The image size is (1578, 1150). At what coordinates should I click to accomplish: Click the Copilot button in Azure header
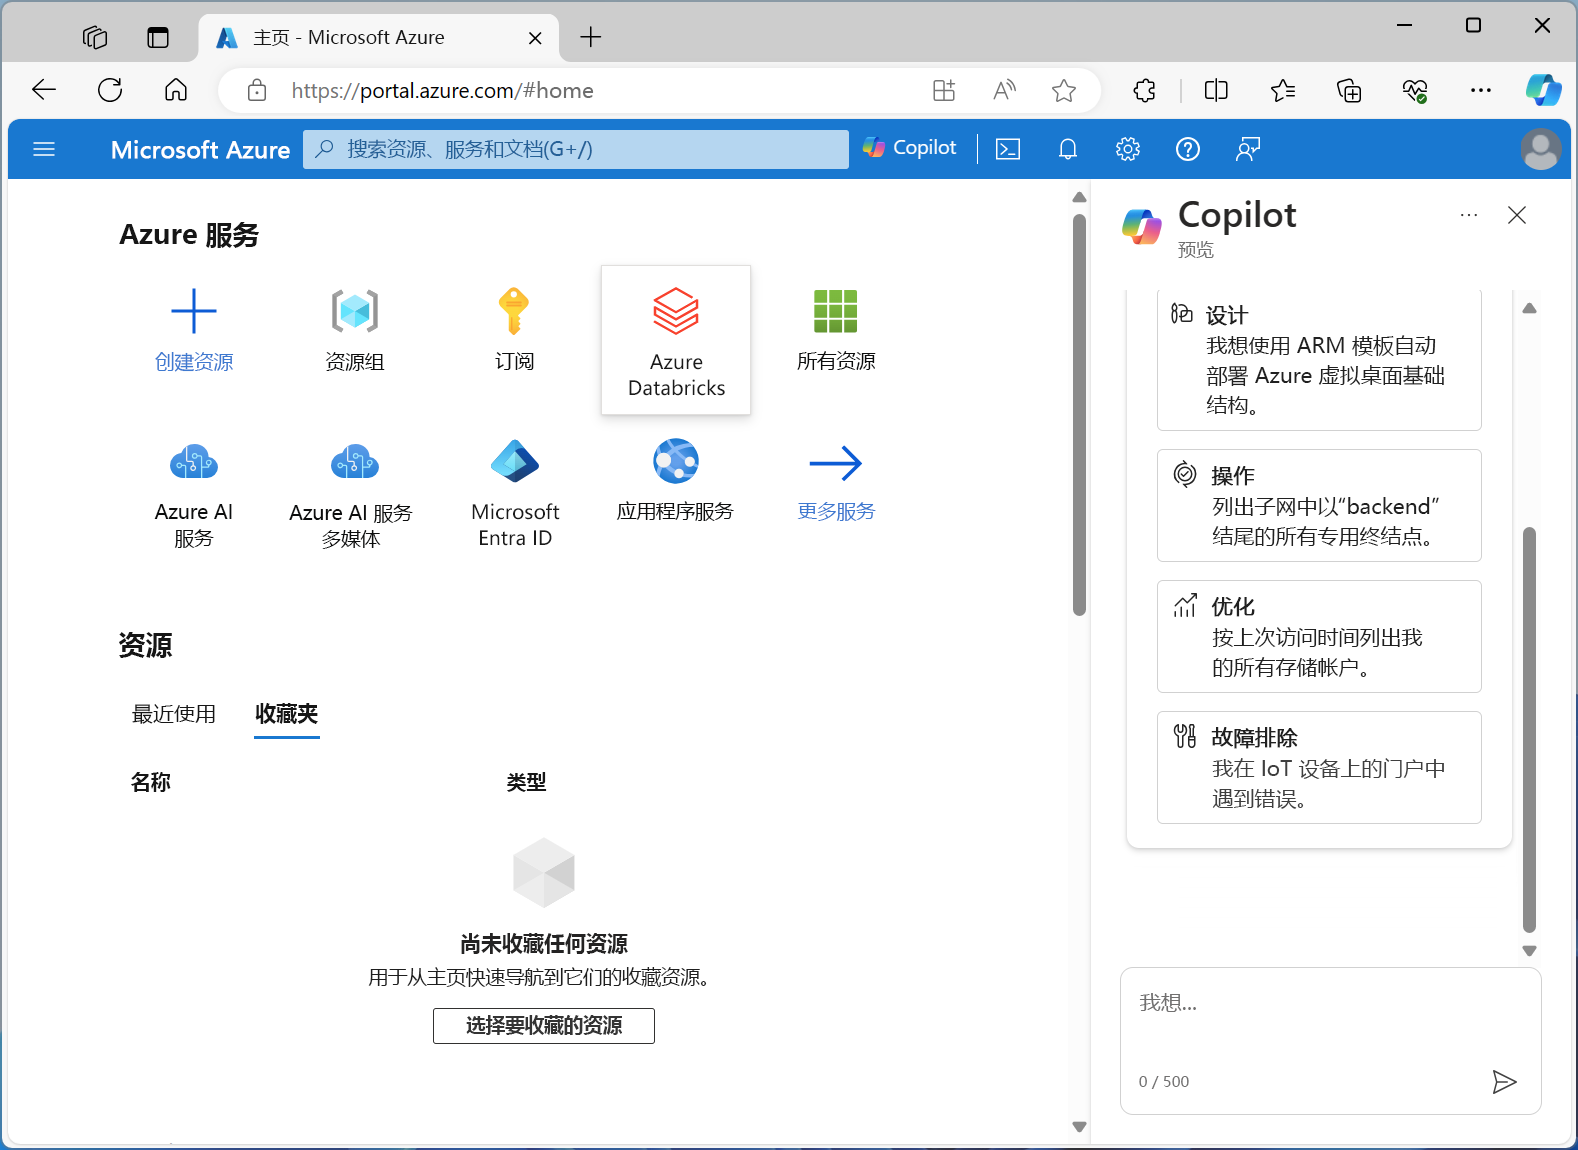(910, 148)
